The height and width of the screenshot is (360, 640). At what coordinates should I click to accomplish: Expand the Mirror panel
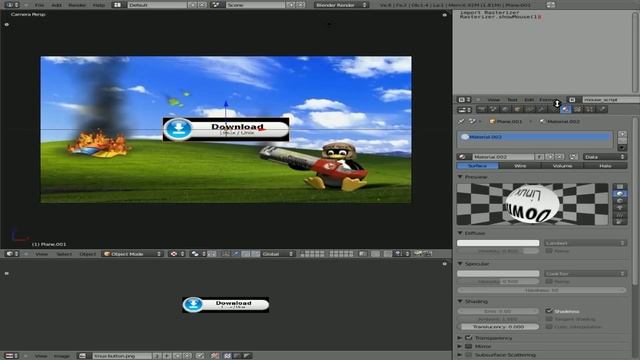(460, 346)
